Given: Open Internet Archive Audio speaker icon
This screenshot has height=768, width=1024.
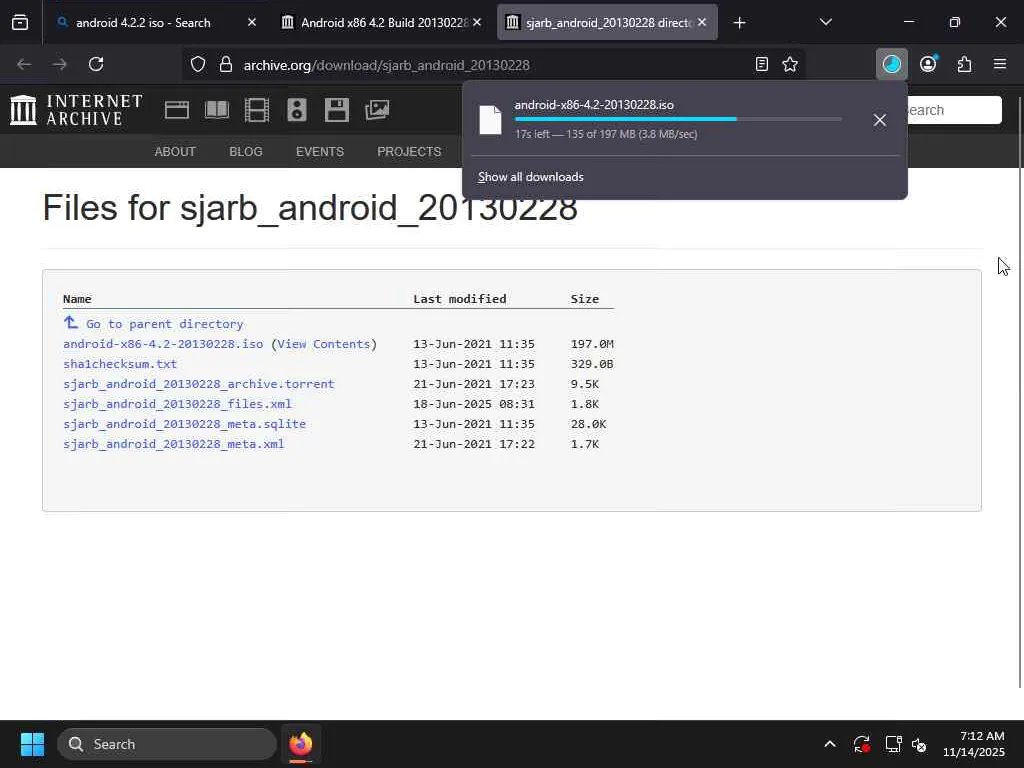Looking at the screenshot, I should (296, 110).
